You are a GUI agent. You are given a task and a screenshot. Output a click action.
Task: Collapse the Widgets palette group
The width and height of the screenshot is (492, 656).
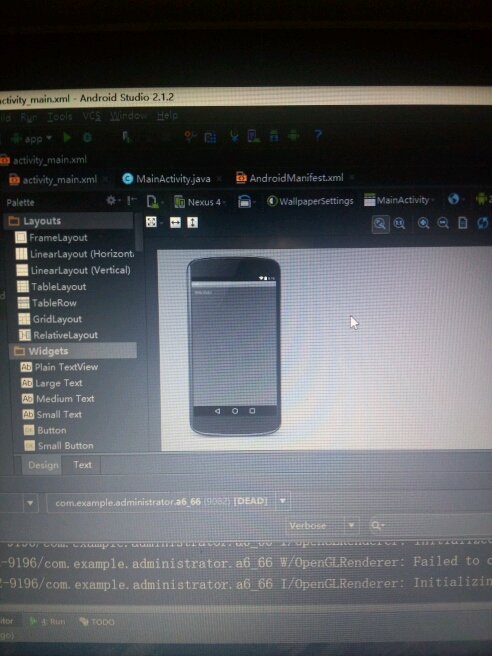tap(73, 351)
